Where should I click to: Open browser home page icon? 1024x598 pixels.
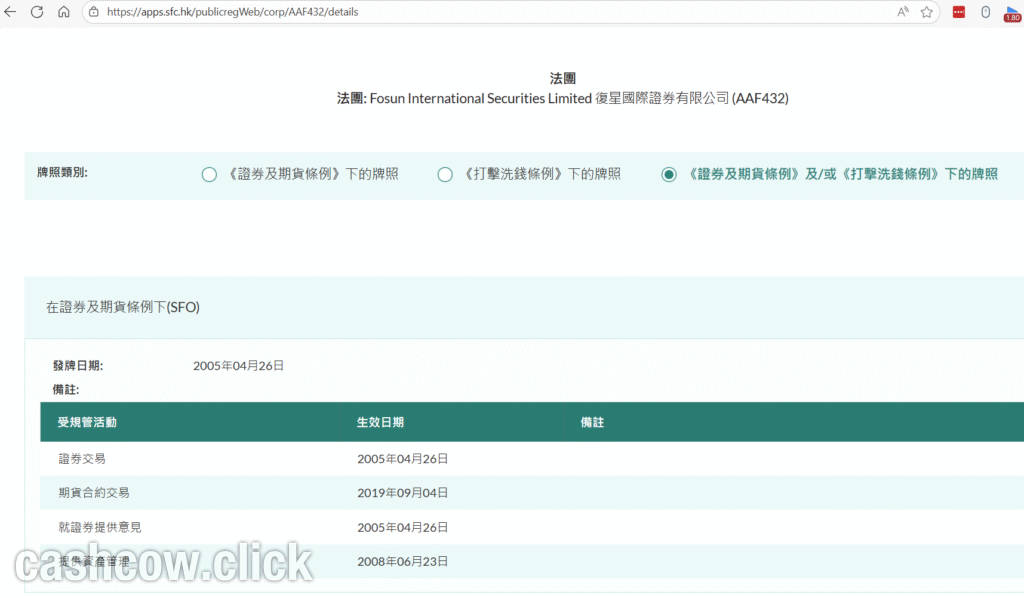(63, 12)
